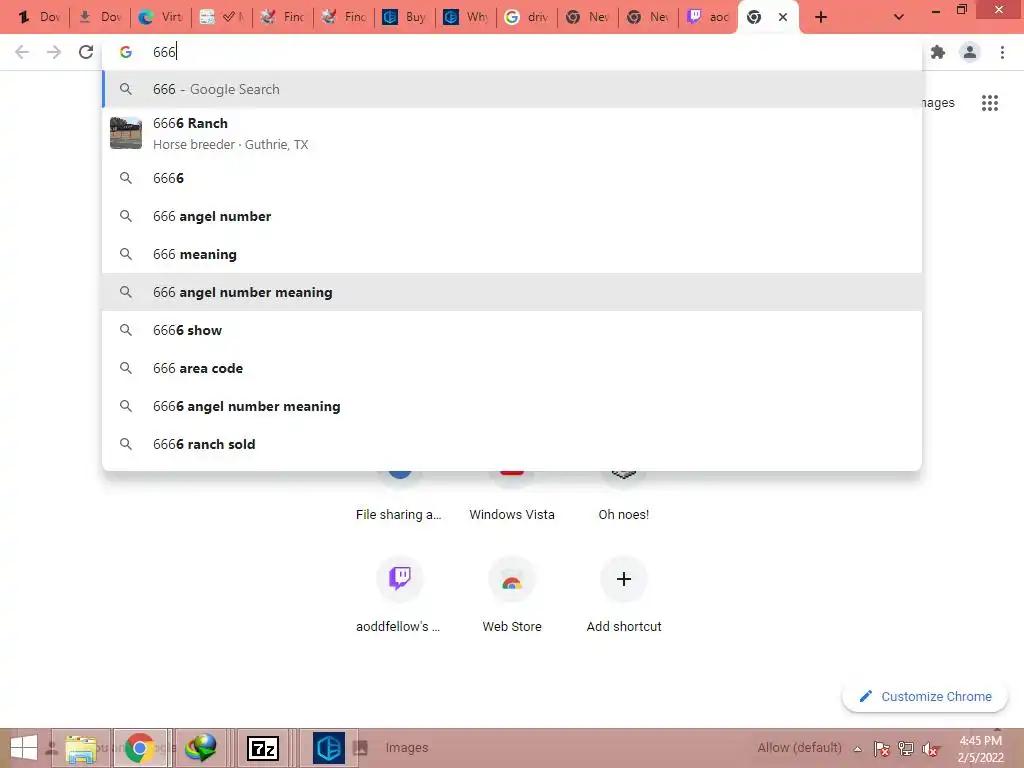The image size is (1024, 768).
Task: Open File Explorer from the taskbar
Action: click(x=81, y=748)
